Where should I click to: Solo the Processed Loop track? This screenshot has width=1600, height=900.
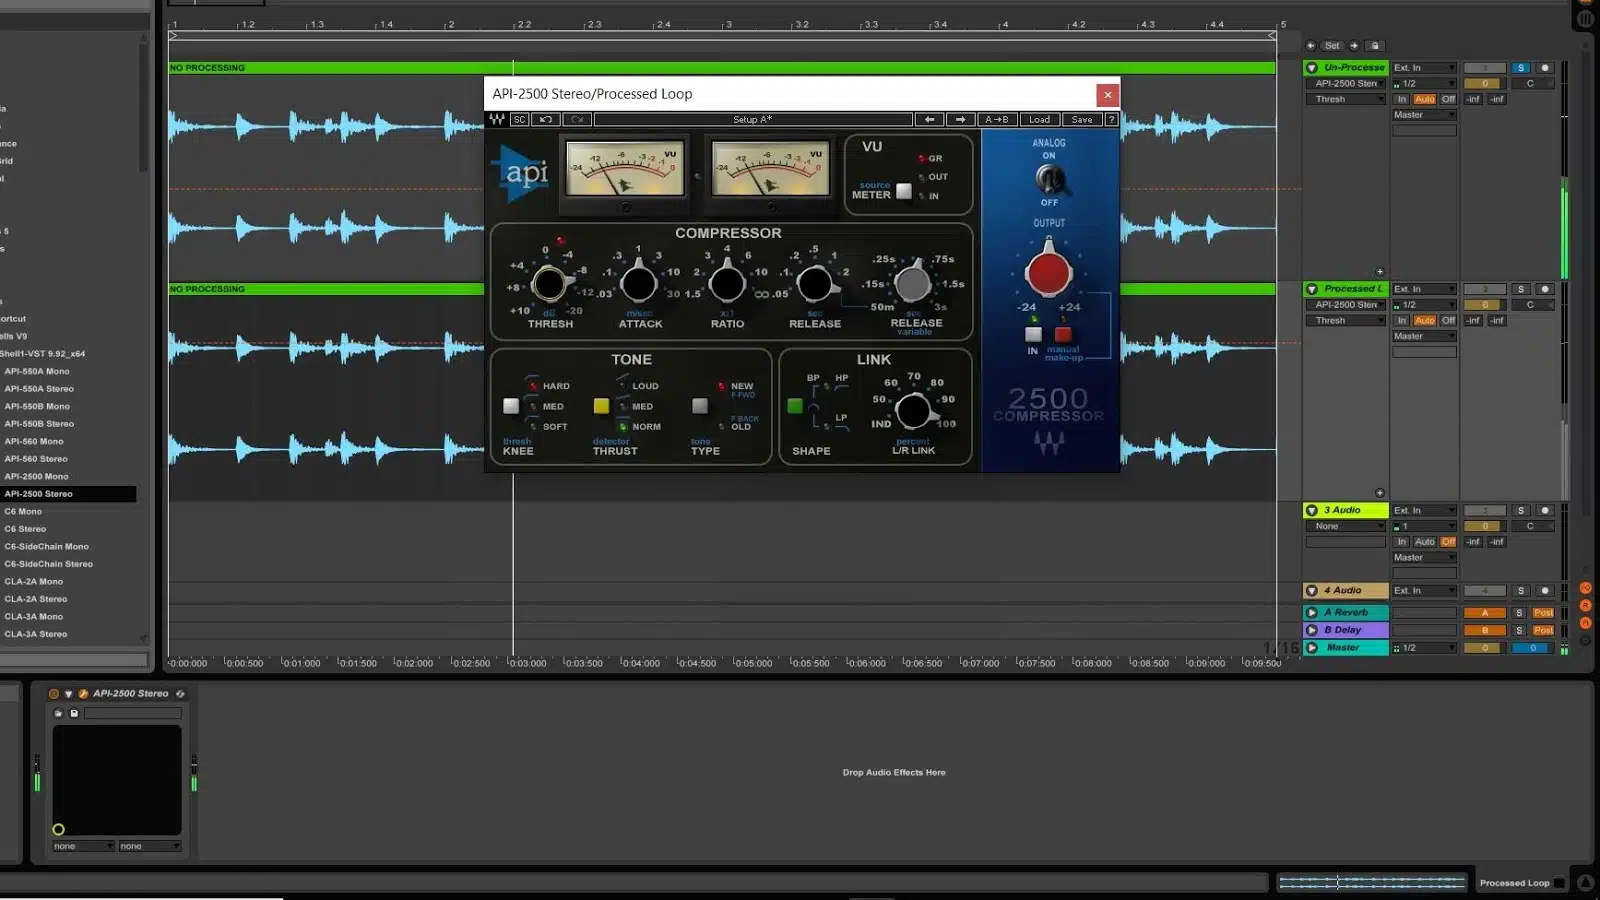(x=1521, y=289)
